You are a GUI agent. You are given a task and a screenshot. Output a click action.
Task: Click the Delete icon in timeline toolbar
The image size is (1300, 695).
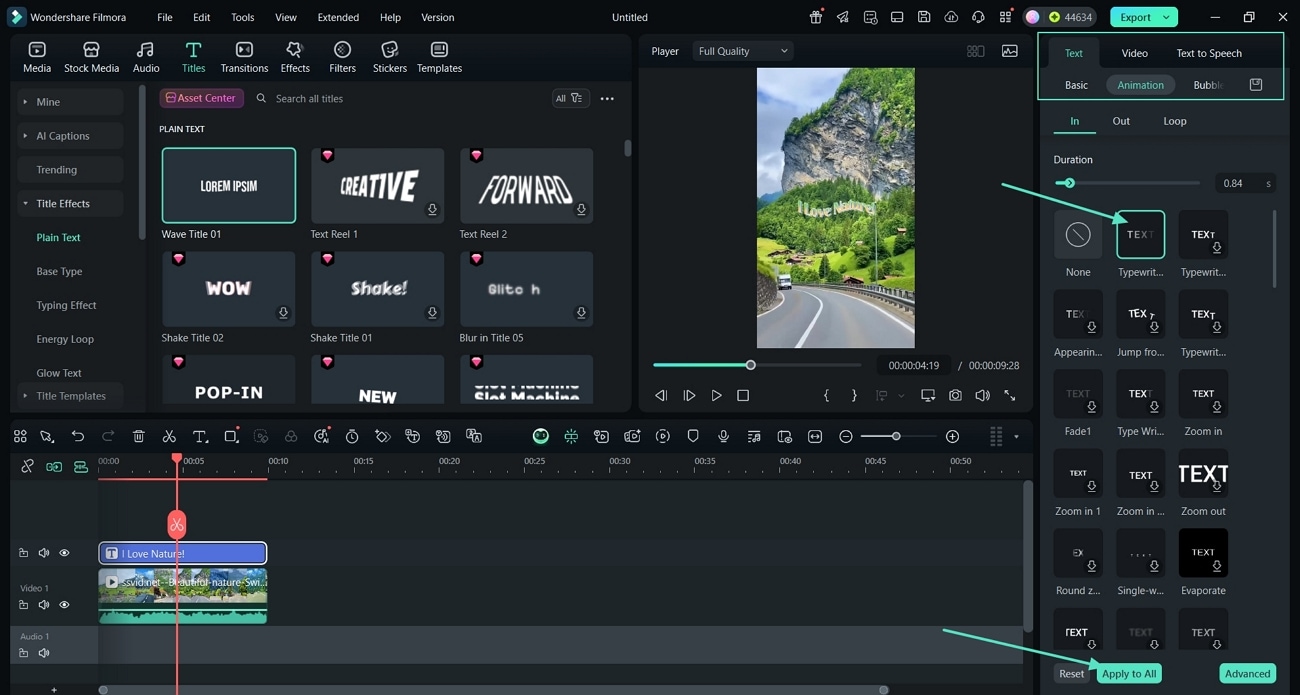point(139,436)
